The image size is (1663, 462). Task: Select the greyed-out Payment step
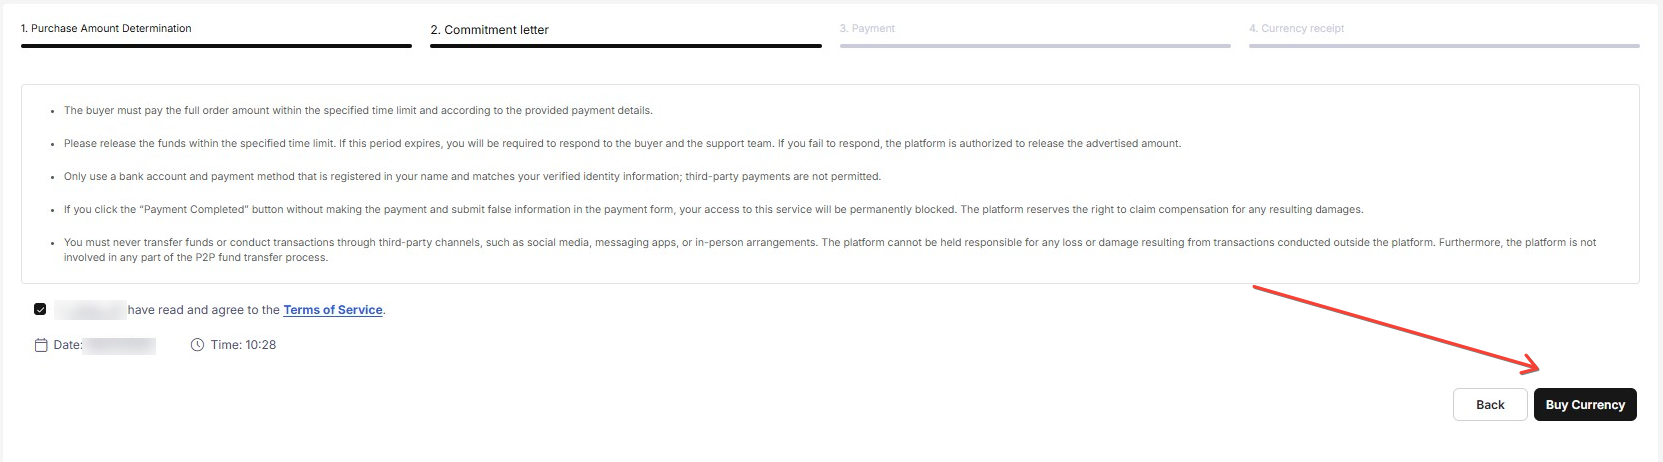pyautogui.click(x=867, y=28)
